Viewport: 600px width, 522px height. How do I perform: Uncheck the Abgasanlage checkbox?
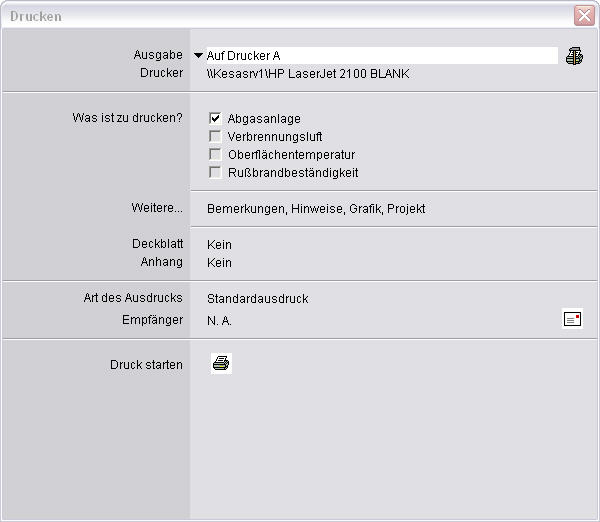[215, 118]
